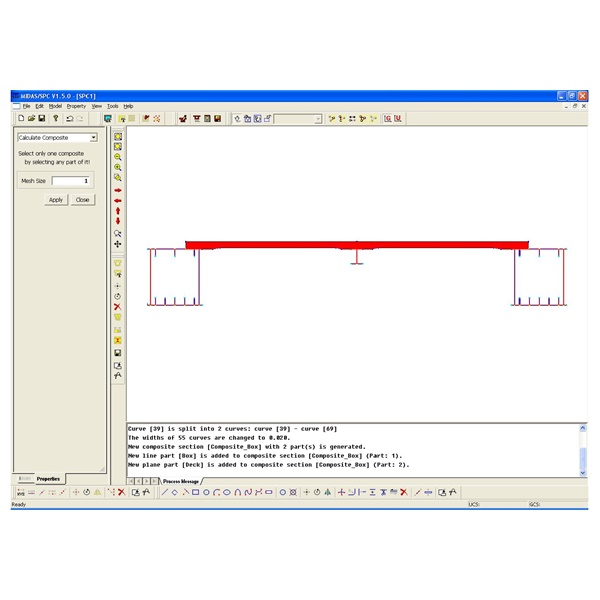The width and height of the screenshot is (600, 600).
Task: Open the View menu
Action: click(96, 106)
